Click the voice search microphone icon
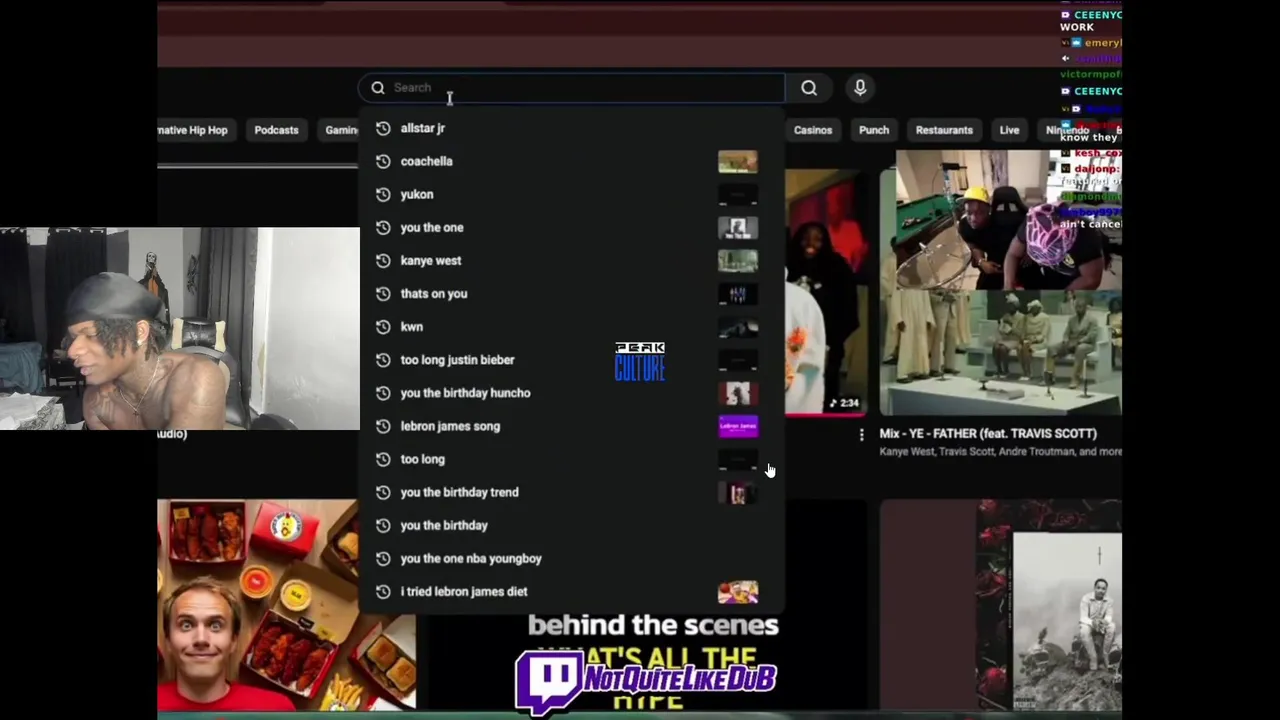This screenshot has width=1280, height=720. pos(860,88)
